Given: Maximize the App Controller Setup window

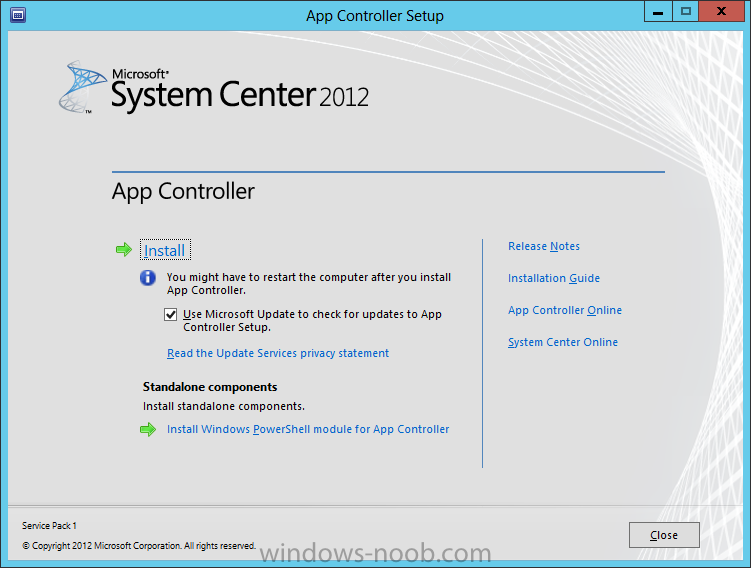Looking at the screenshot, I should 685,11.
